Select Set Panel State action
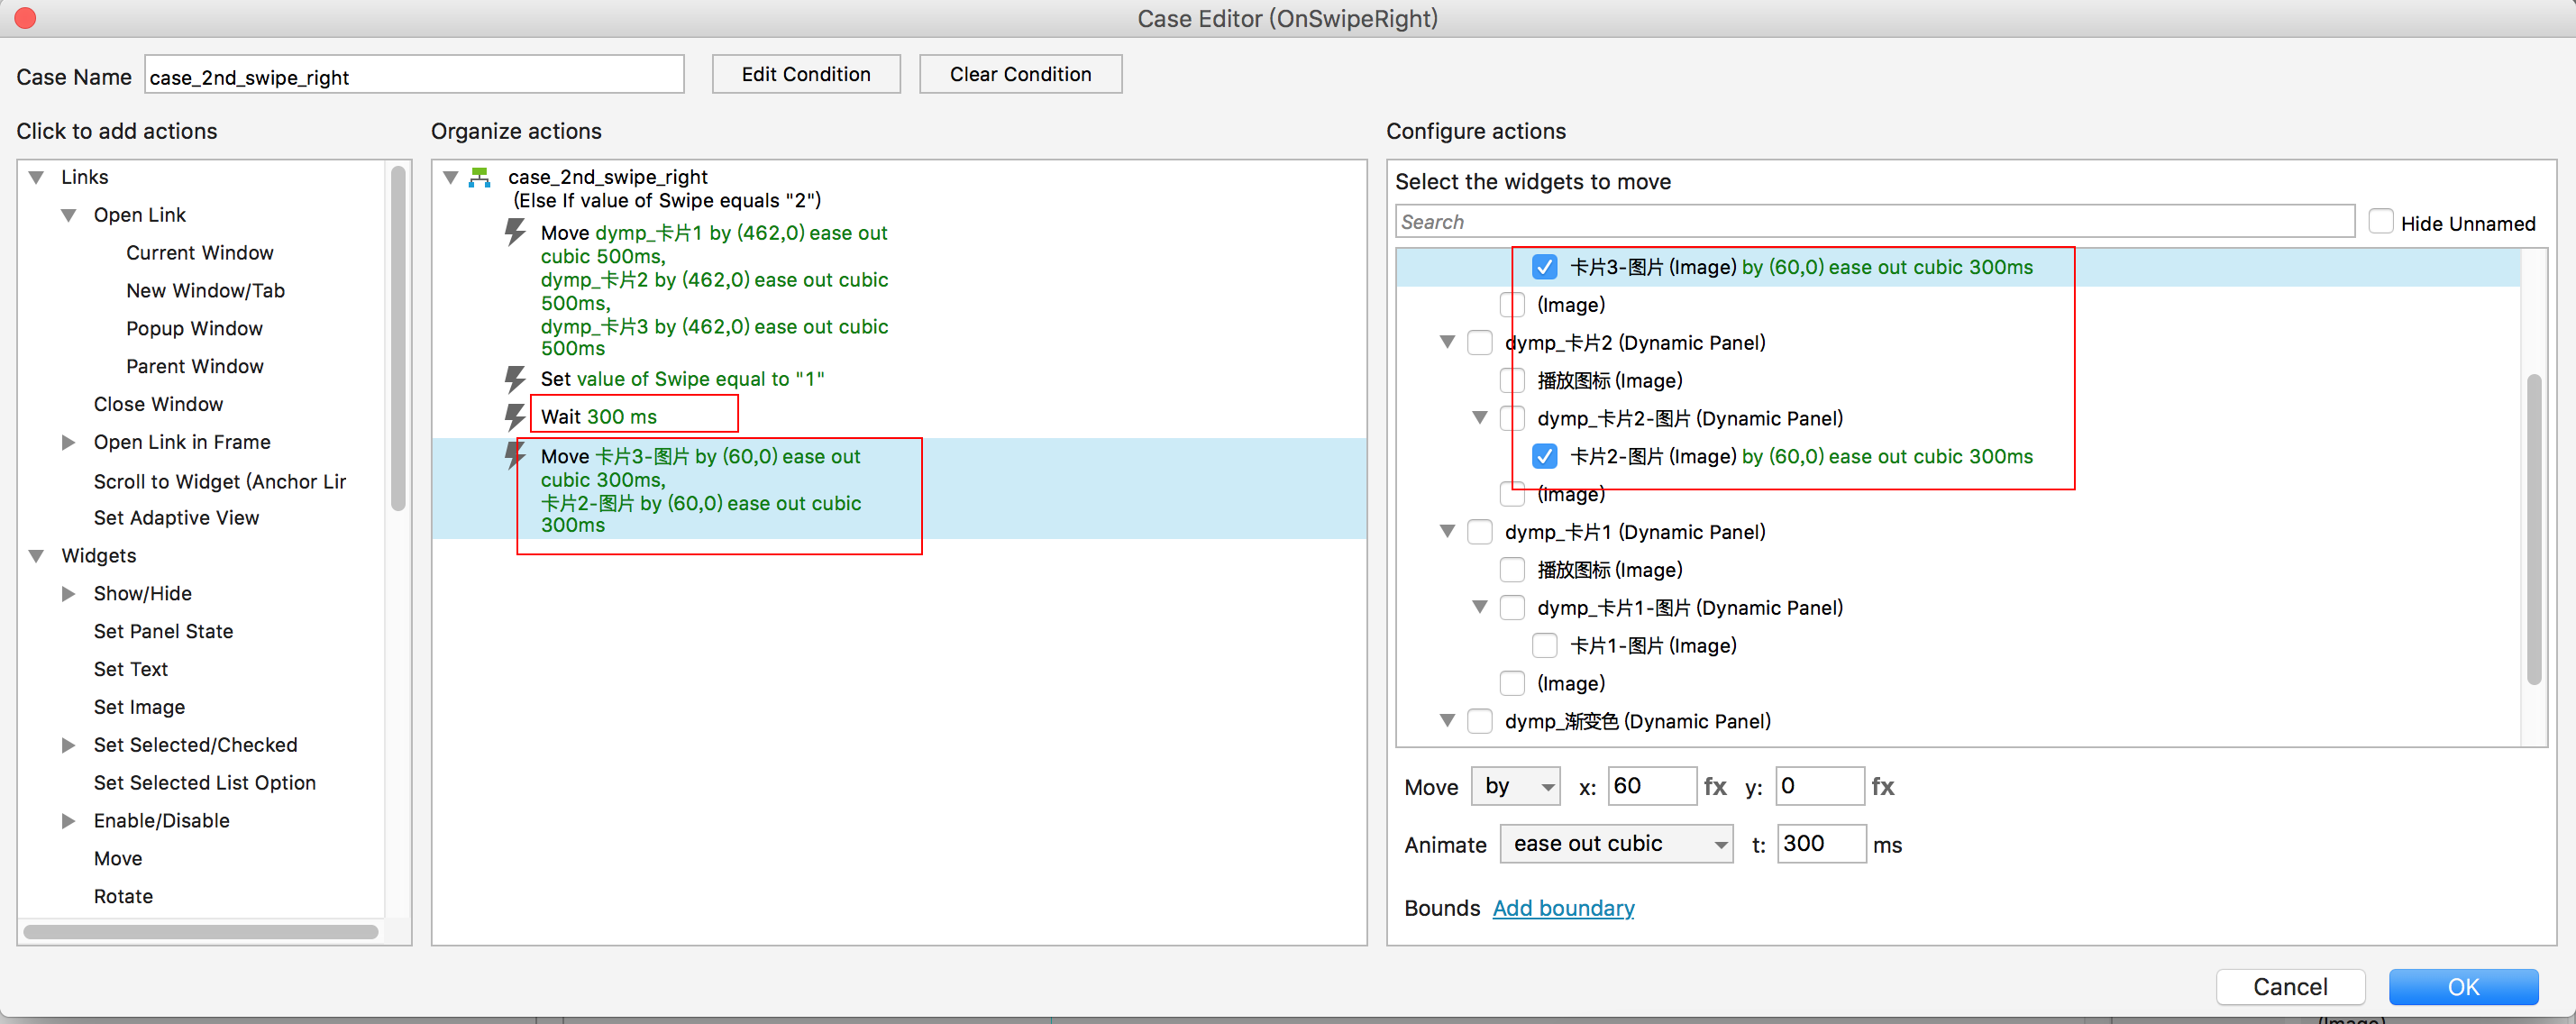This screenshot has height=1024, width=2576. pyautogui.click(x=163, y=631)
